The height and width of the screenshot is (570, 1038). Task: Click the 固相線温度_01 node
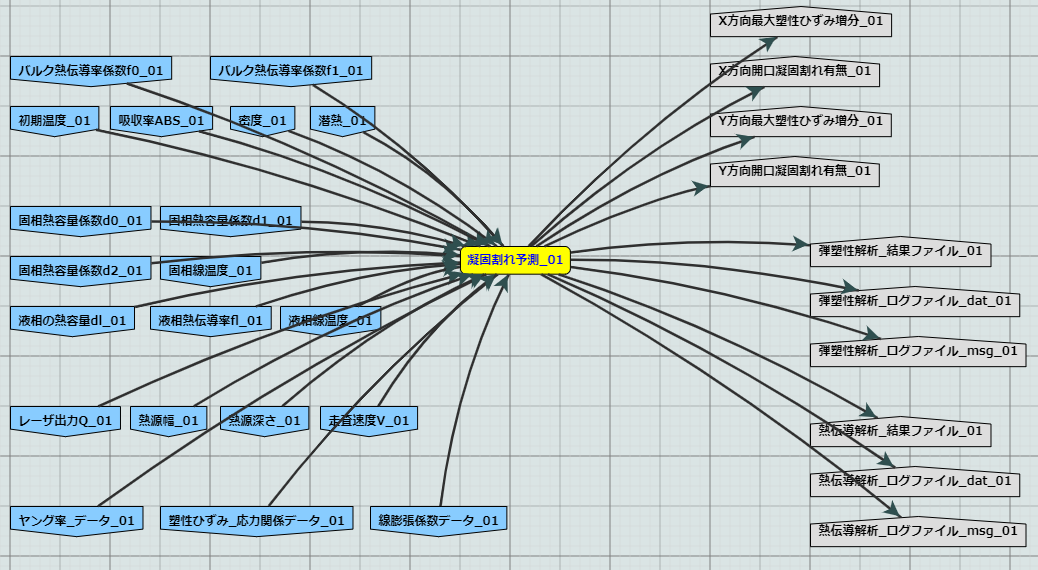coord(211,271)
